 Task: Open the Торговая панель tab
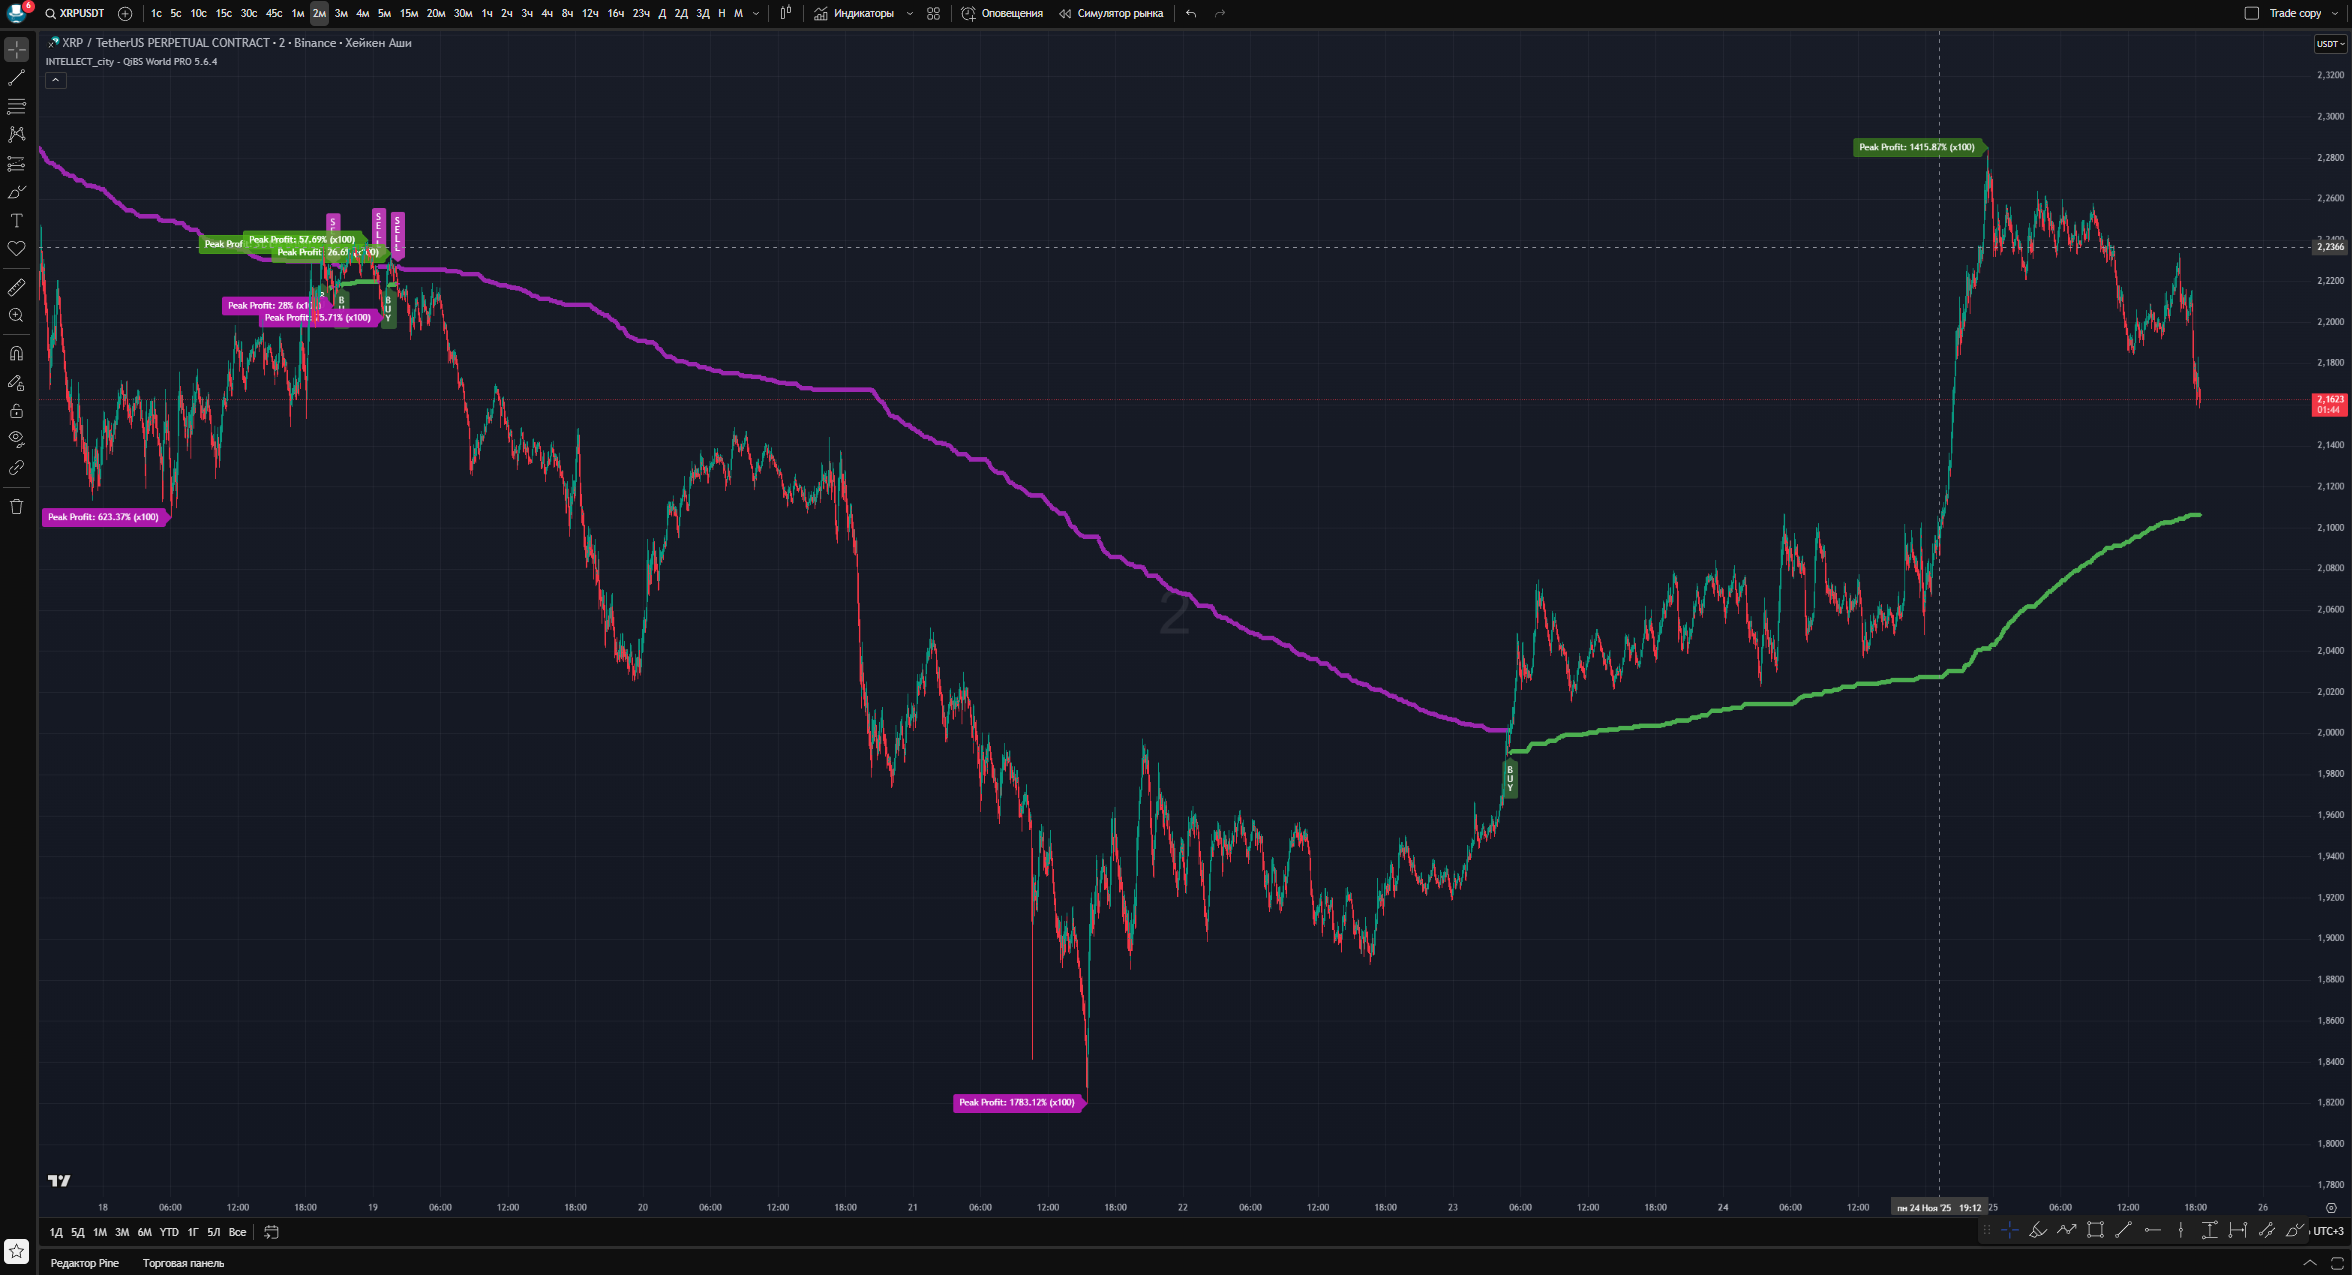[x=183, y=1263]
